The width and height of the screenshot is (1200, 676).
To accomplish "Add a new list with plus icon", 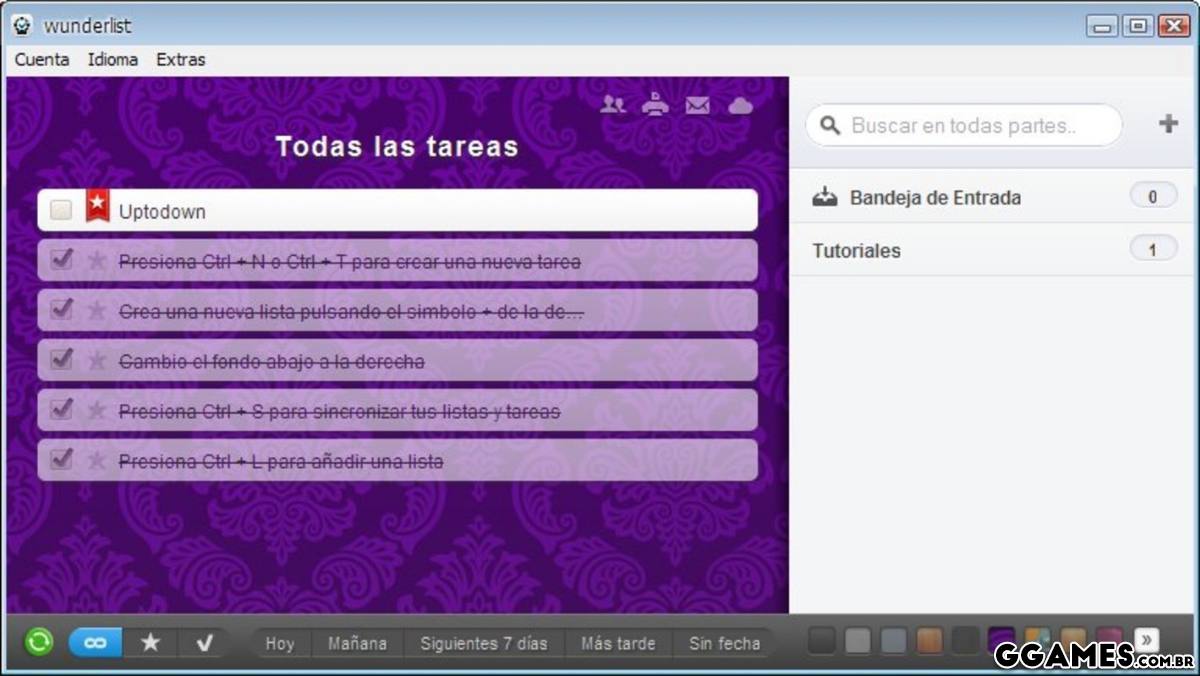I will click(x=1168, y=124).
